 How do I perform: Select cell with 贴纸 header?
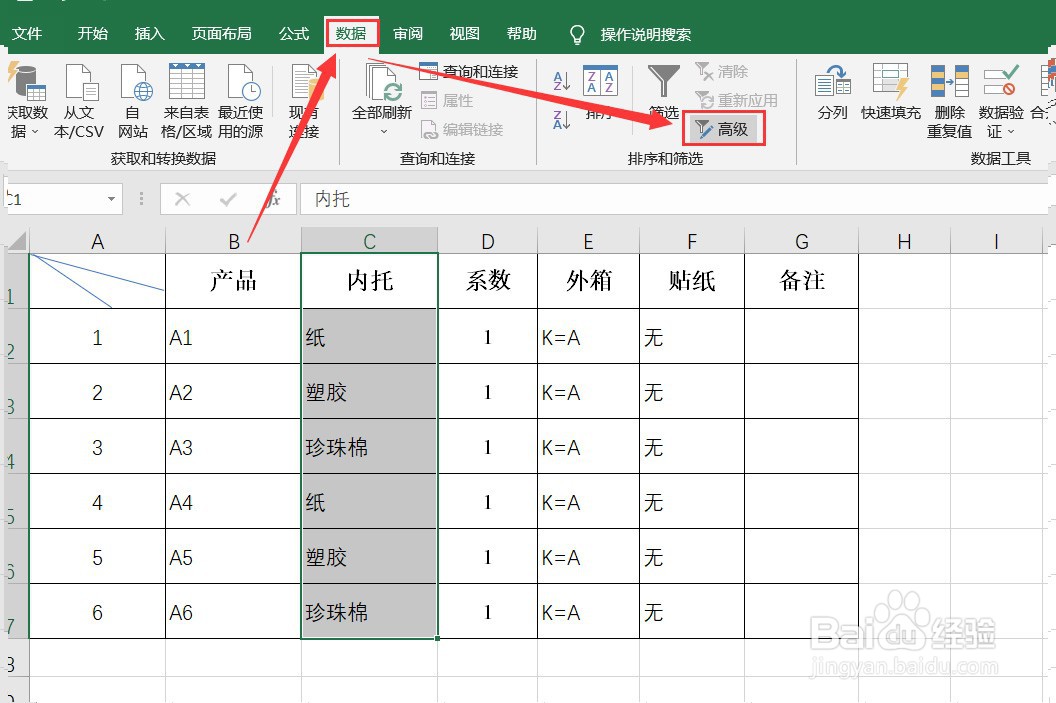point(692,281)
